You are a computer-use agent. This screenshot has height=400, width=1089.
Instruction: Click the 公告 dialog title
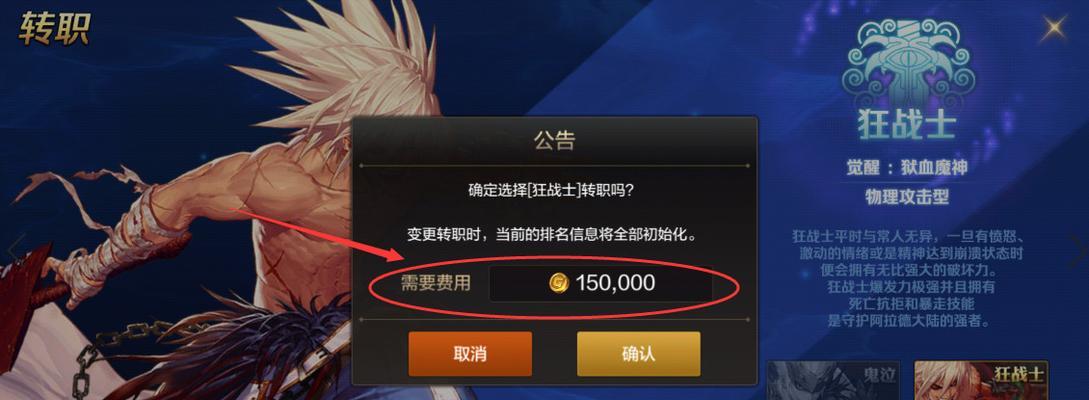click(554, 141)
